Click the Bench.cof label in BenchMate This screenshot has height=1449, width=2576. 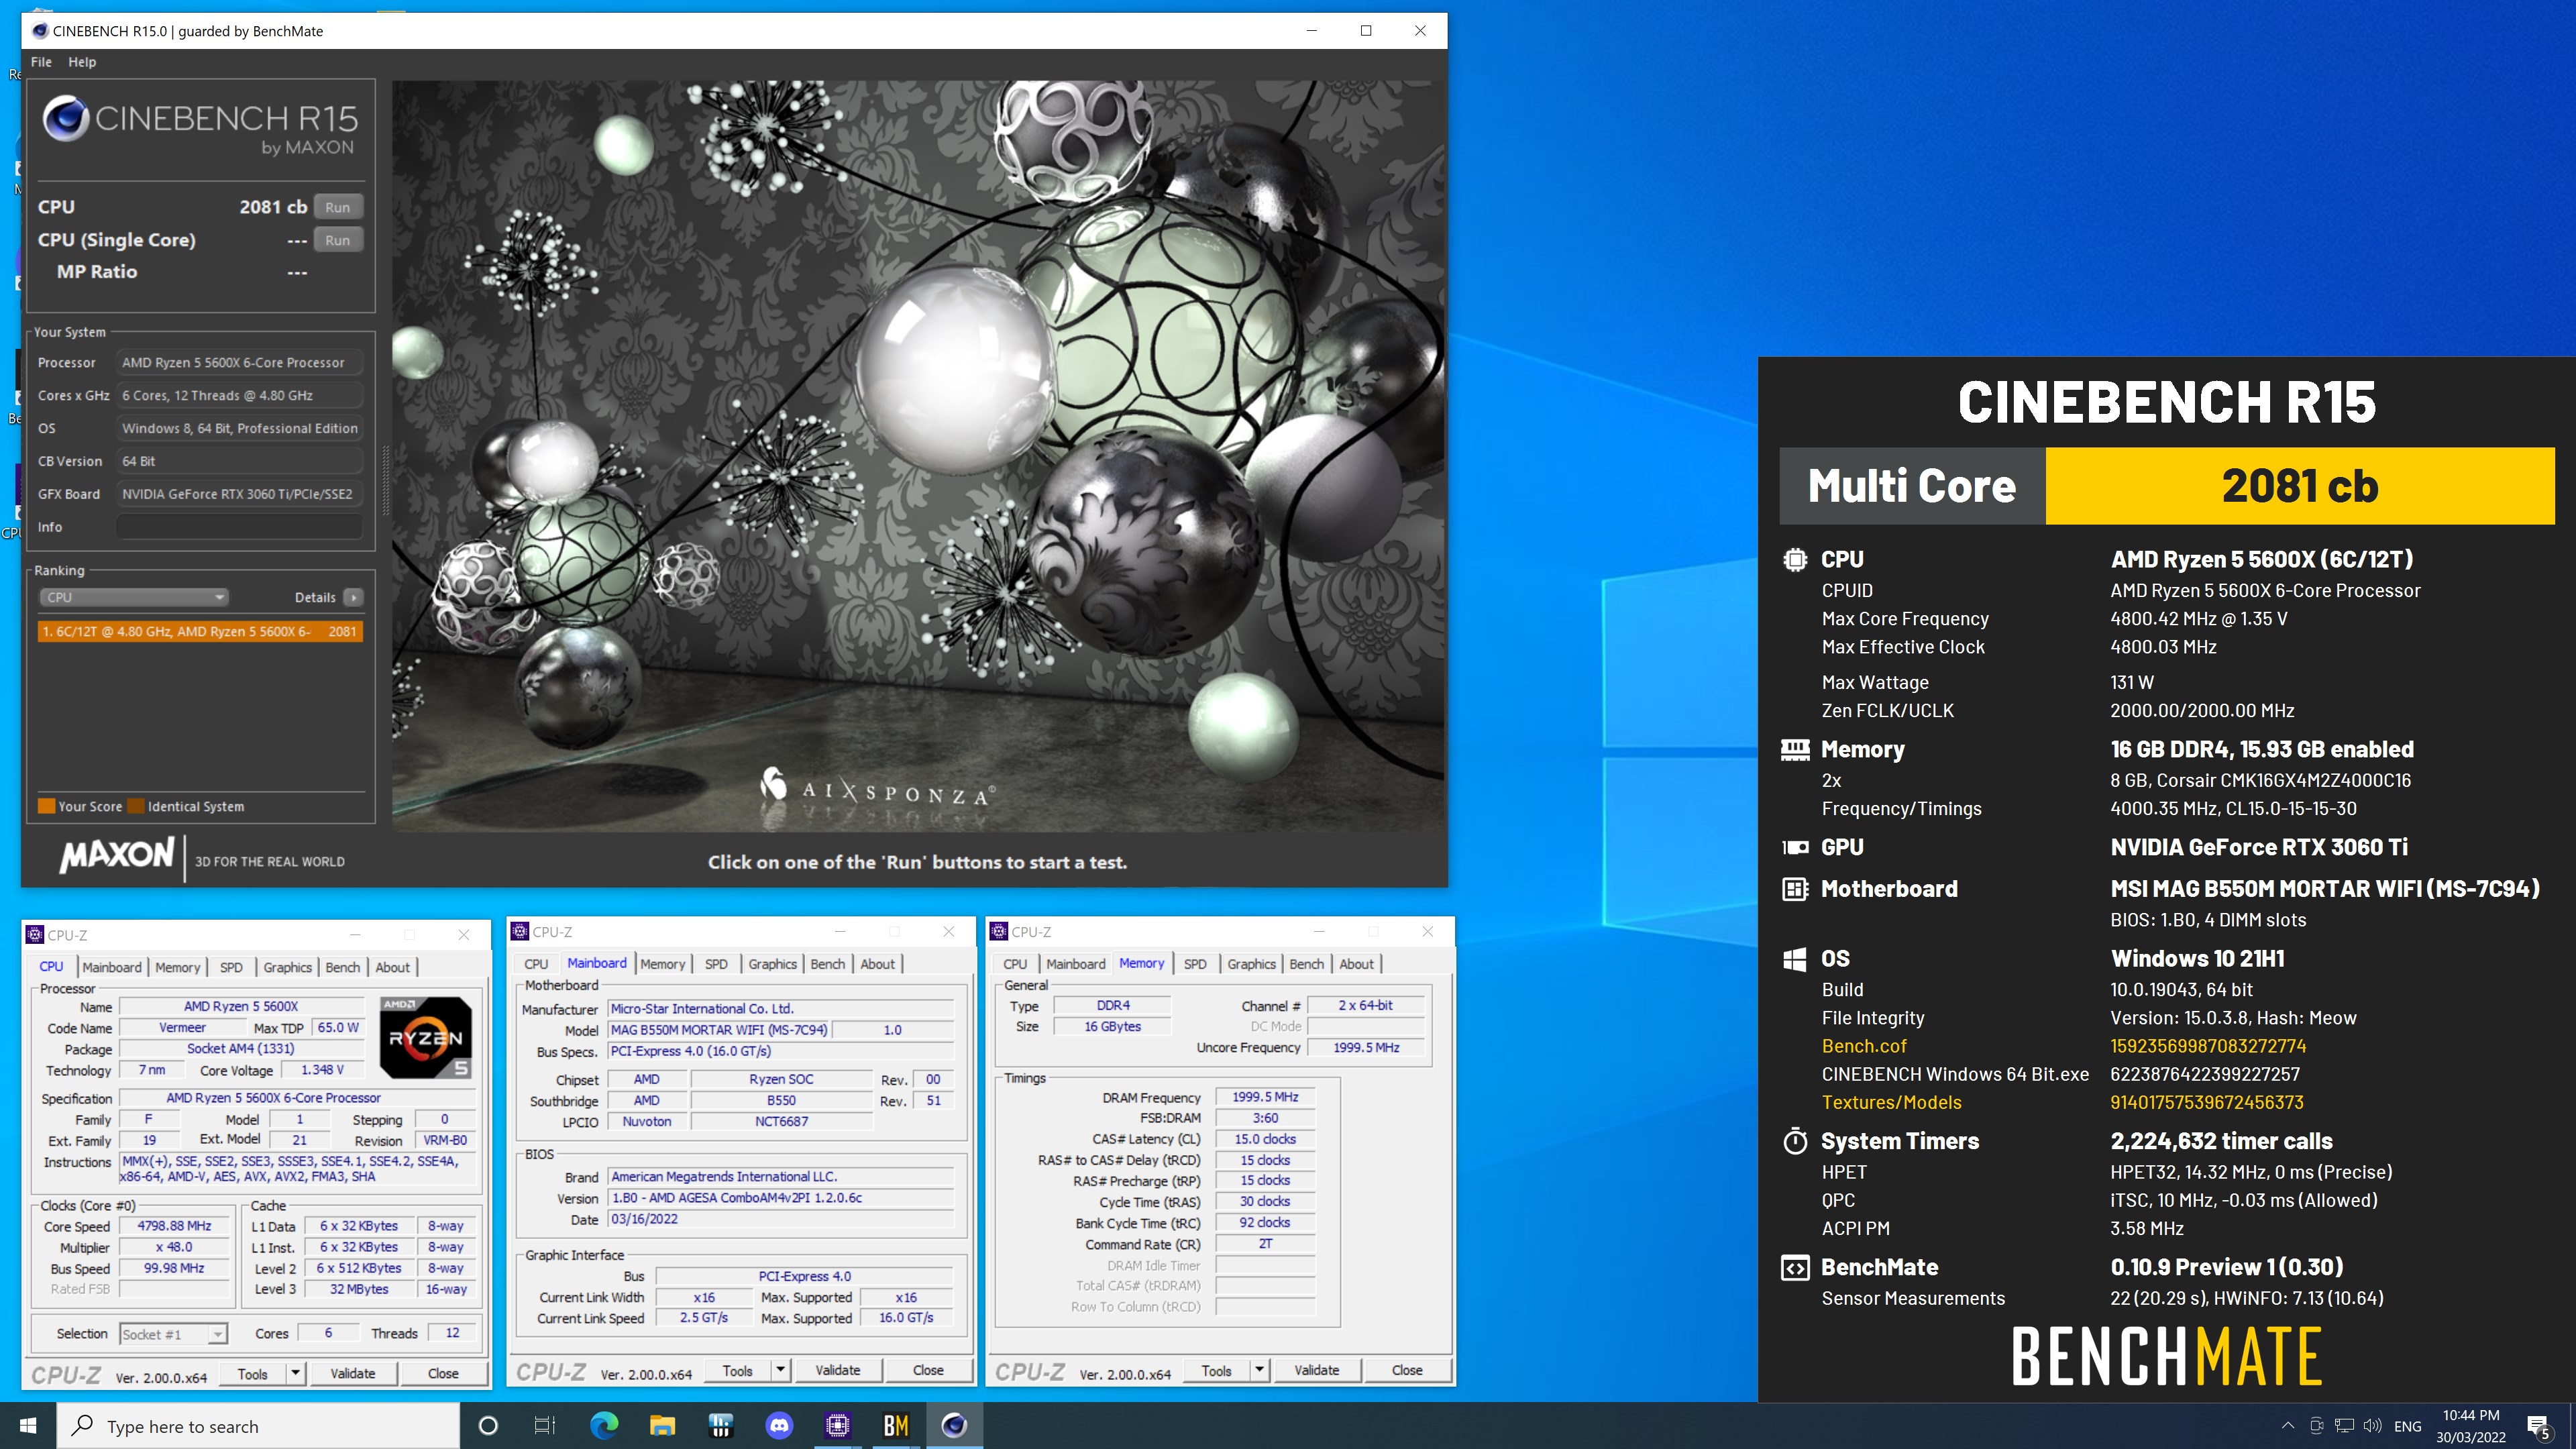click(1864, 1046)
